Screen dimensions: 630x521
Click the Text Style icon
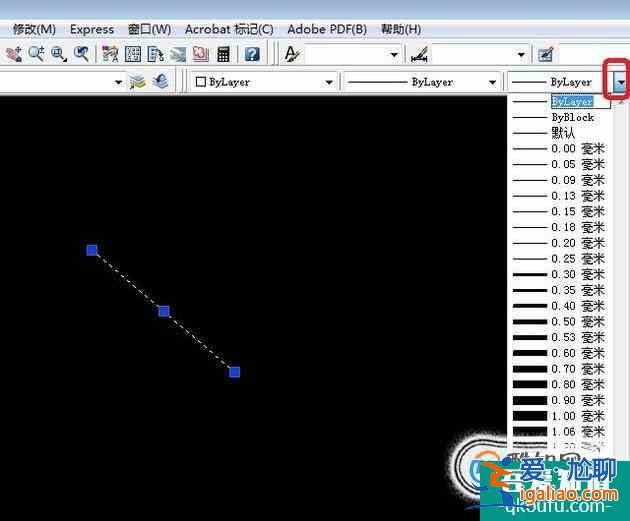tap(293, 54)
